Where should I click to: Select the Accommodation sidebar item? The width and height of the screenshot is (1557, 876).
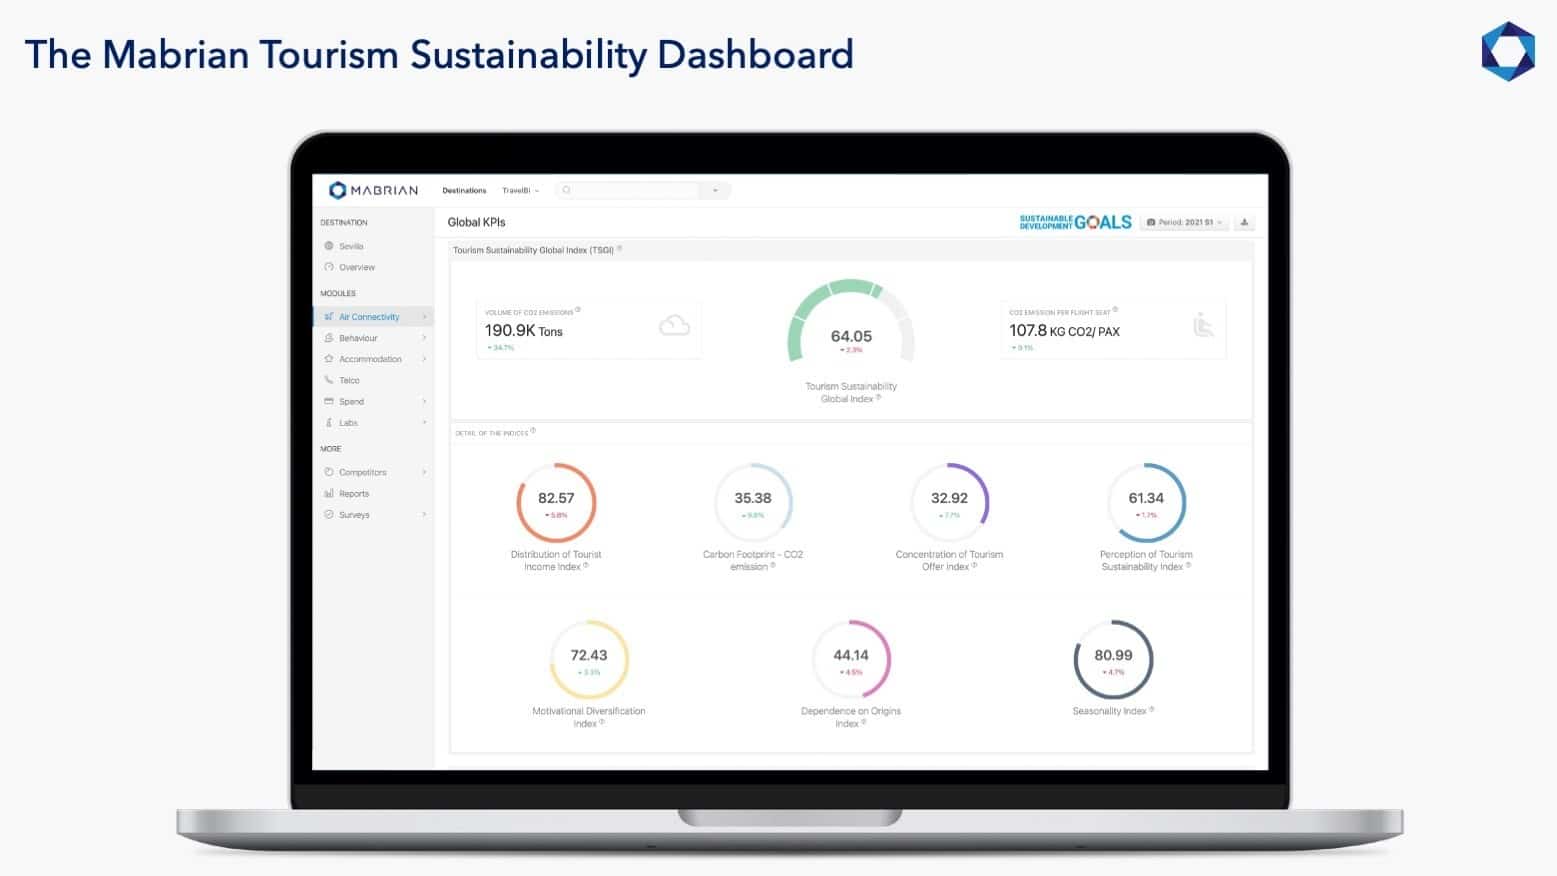[x=370, y=359]
